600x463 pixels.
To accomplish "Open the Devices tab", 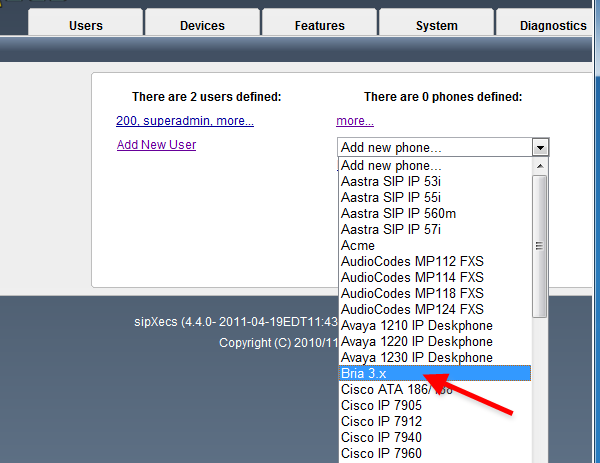I will tap(202, 22).
